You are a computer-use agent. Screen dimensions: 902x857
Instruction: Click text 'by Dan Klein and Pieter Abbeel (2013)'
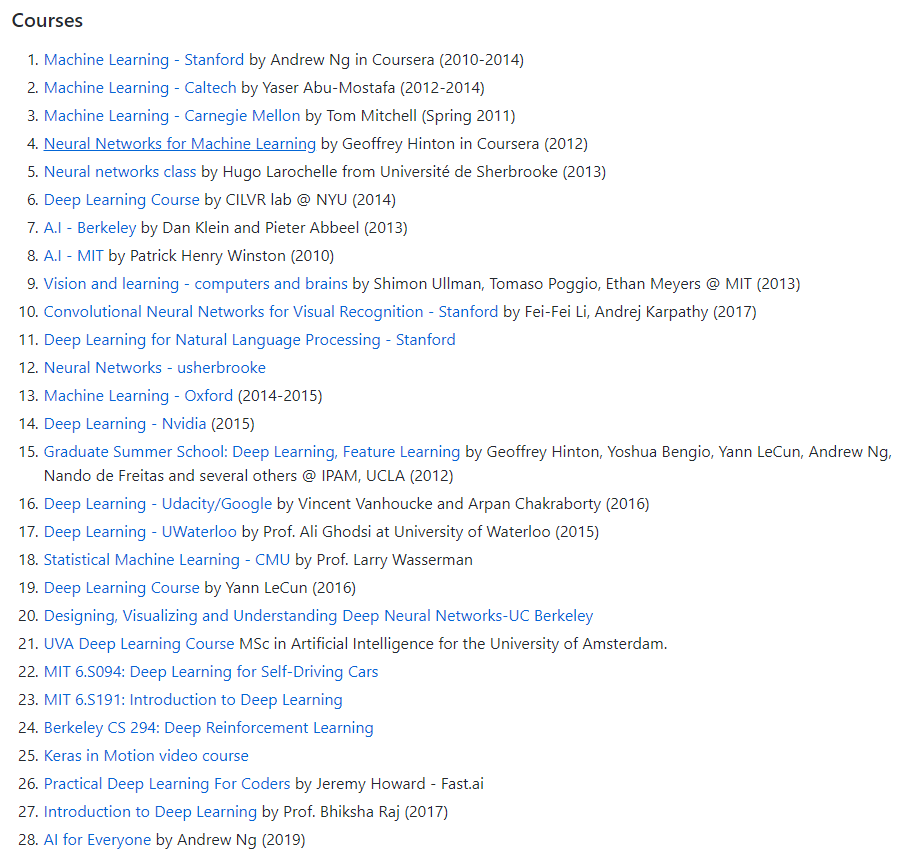274,228
